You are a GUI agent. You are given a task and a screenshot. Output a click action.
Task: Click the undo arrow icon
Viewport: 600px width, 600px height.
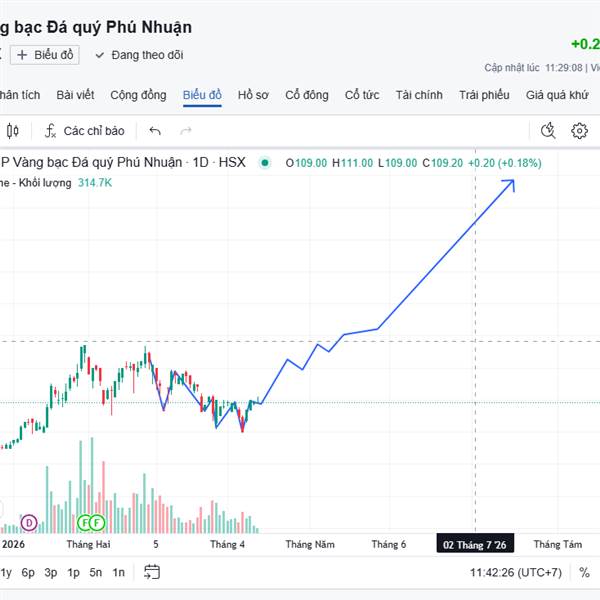click(154, 130)
